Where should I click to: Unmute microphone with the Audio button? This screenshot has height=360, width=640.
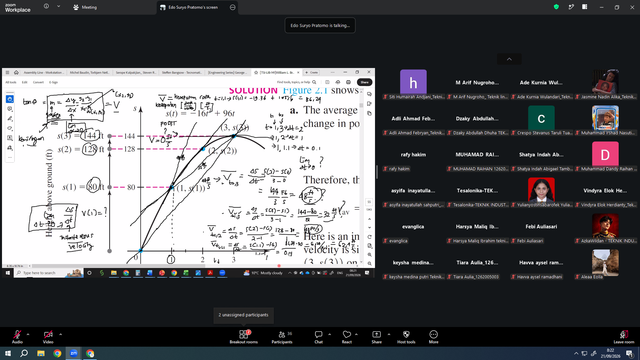[17, 337]
